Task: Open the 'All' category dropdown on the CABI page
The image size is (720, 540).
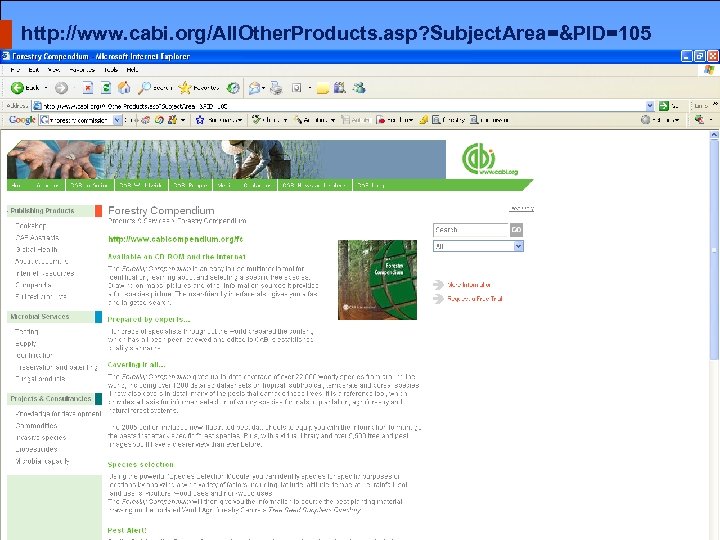Action: (518, 246)
